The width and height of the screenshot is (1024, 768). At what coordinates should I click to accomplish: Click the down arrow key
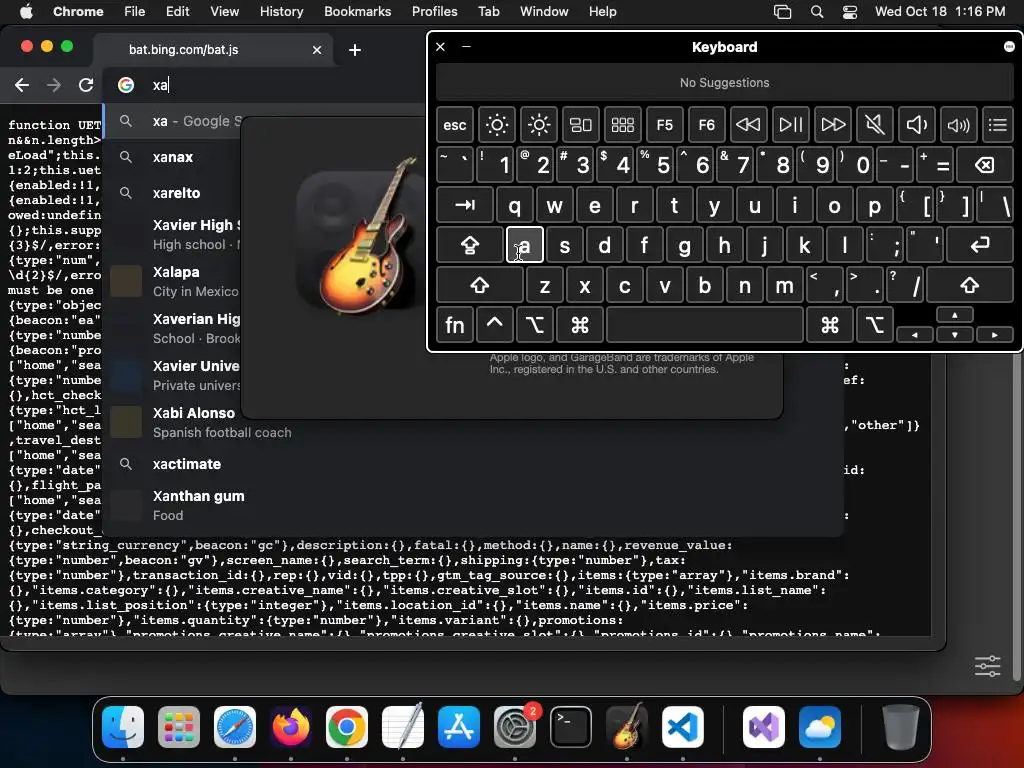point(955,334)
